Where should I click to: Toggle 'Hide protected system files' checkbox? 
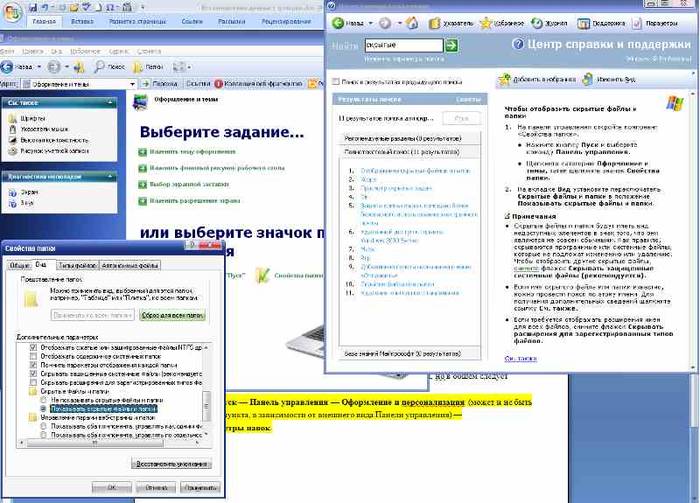pos(34,372)
